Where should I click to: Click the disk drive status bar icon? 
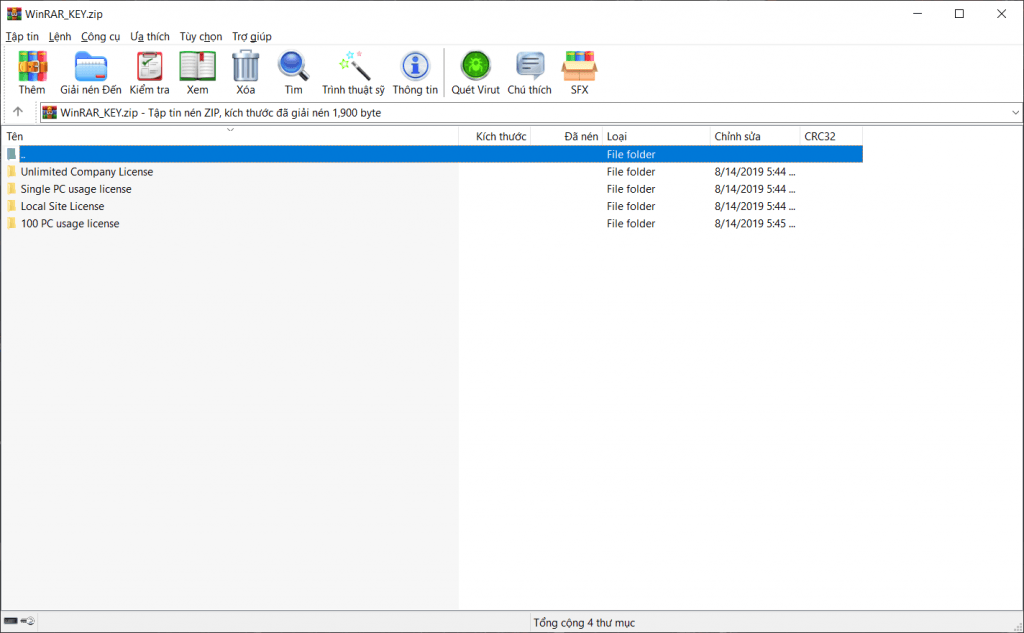tap(10, 621)
